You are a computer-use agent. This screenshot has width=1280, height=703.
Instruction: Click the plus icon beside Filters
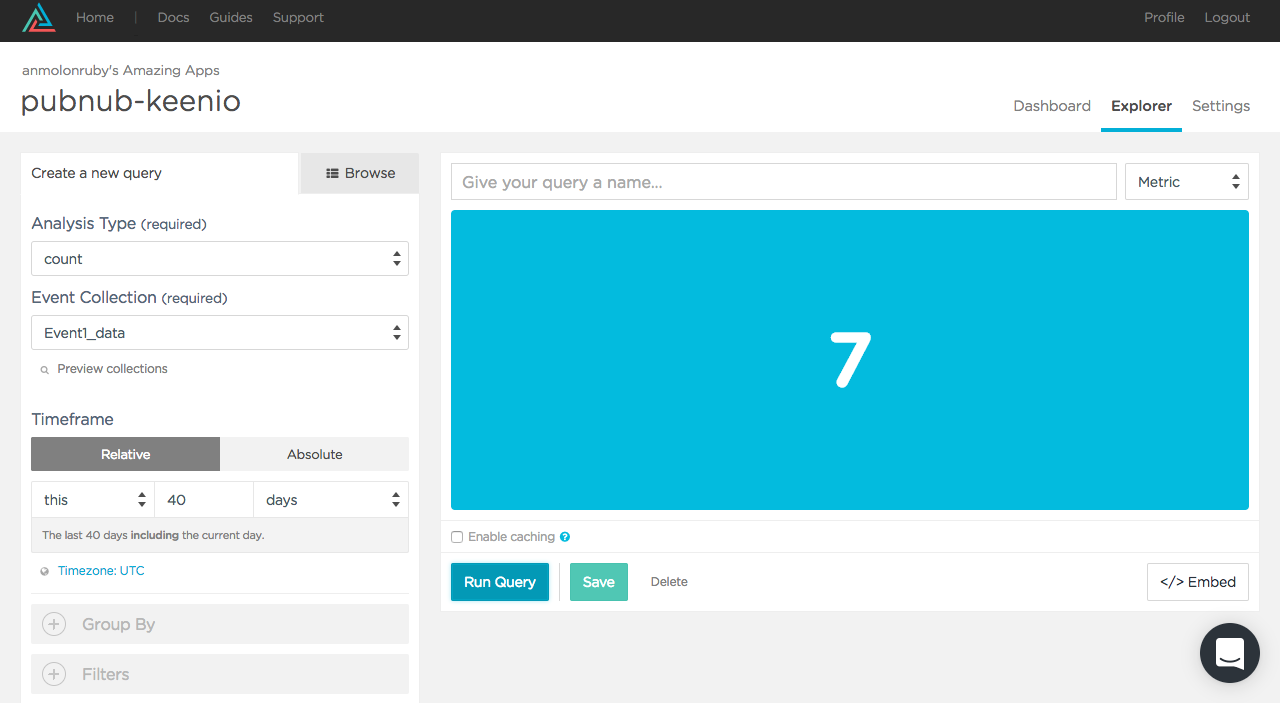coord(54,674)
